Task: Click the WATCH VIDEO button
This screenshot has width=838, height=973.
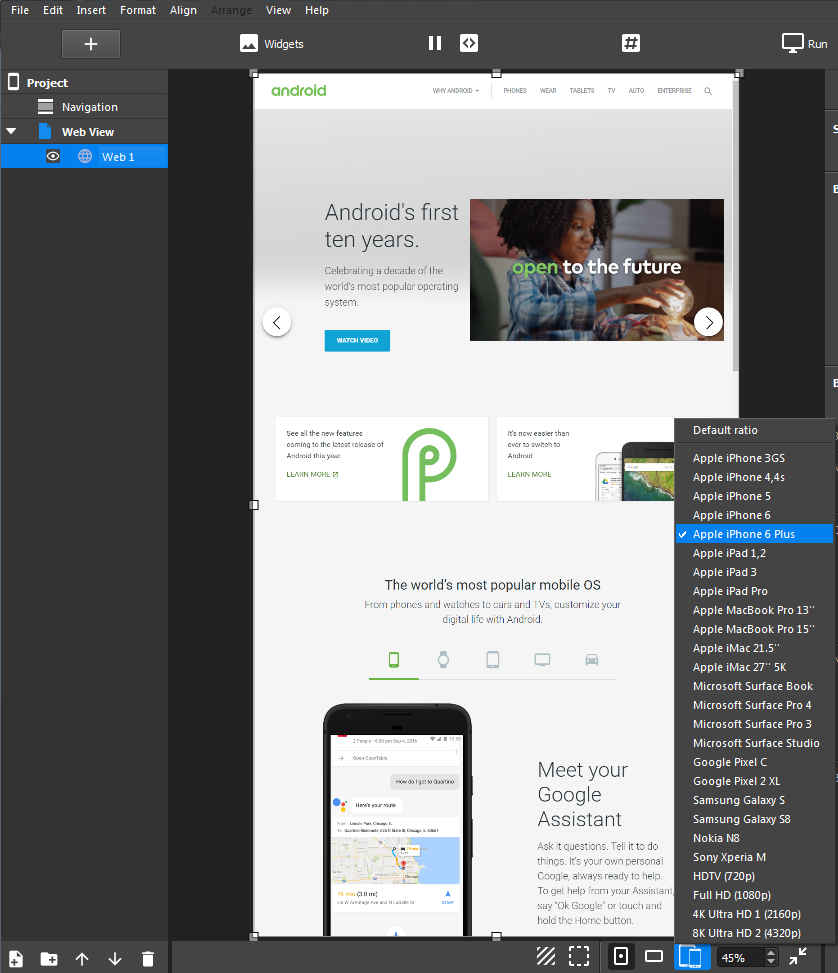Action: coord(357,340)
